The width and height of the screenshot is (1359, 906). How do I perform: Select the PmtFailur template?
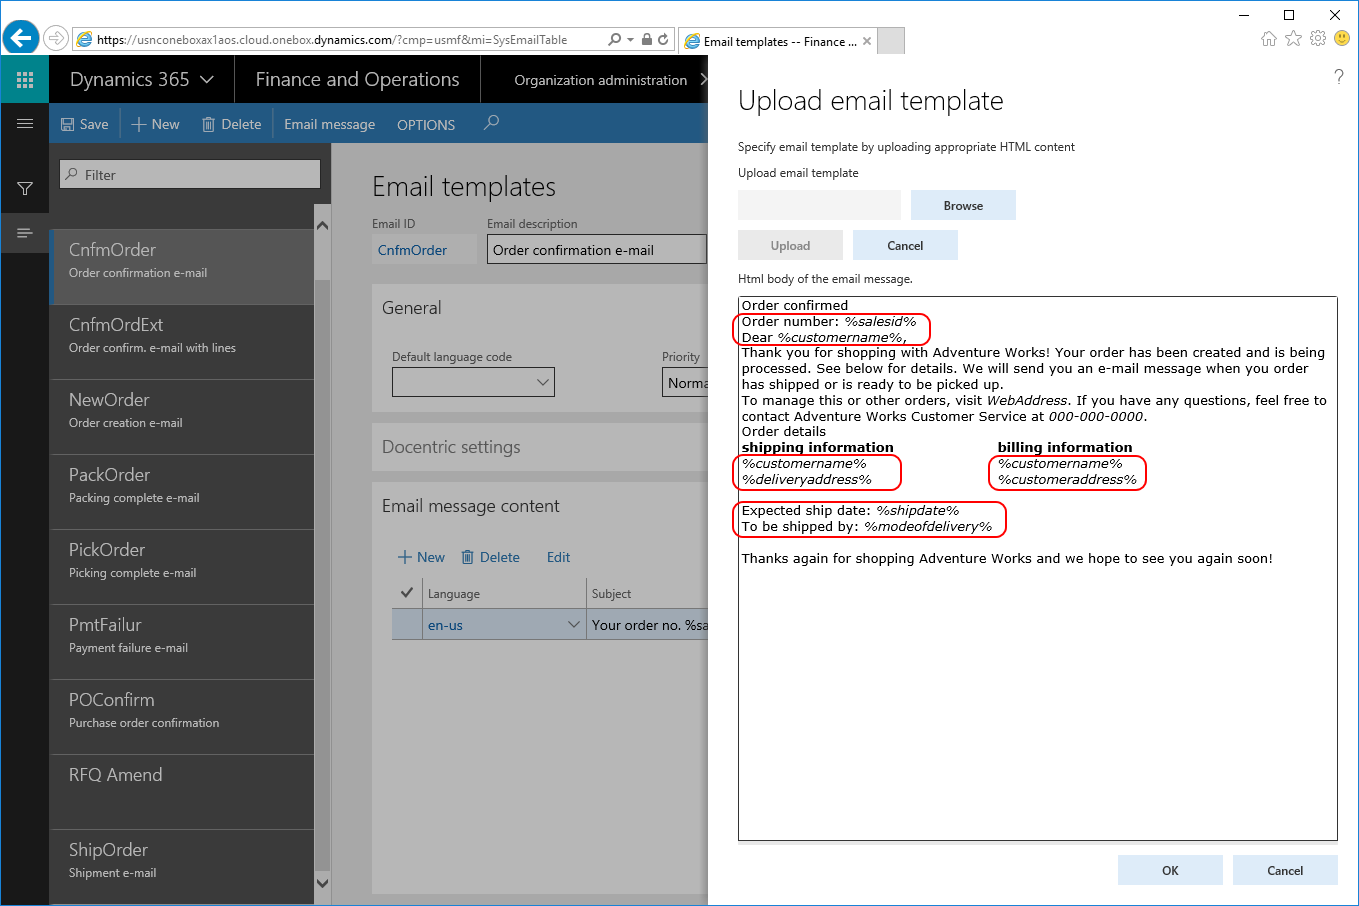pos(182,642)
